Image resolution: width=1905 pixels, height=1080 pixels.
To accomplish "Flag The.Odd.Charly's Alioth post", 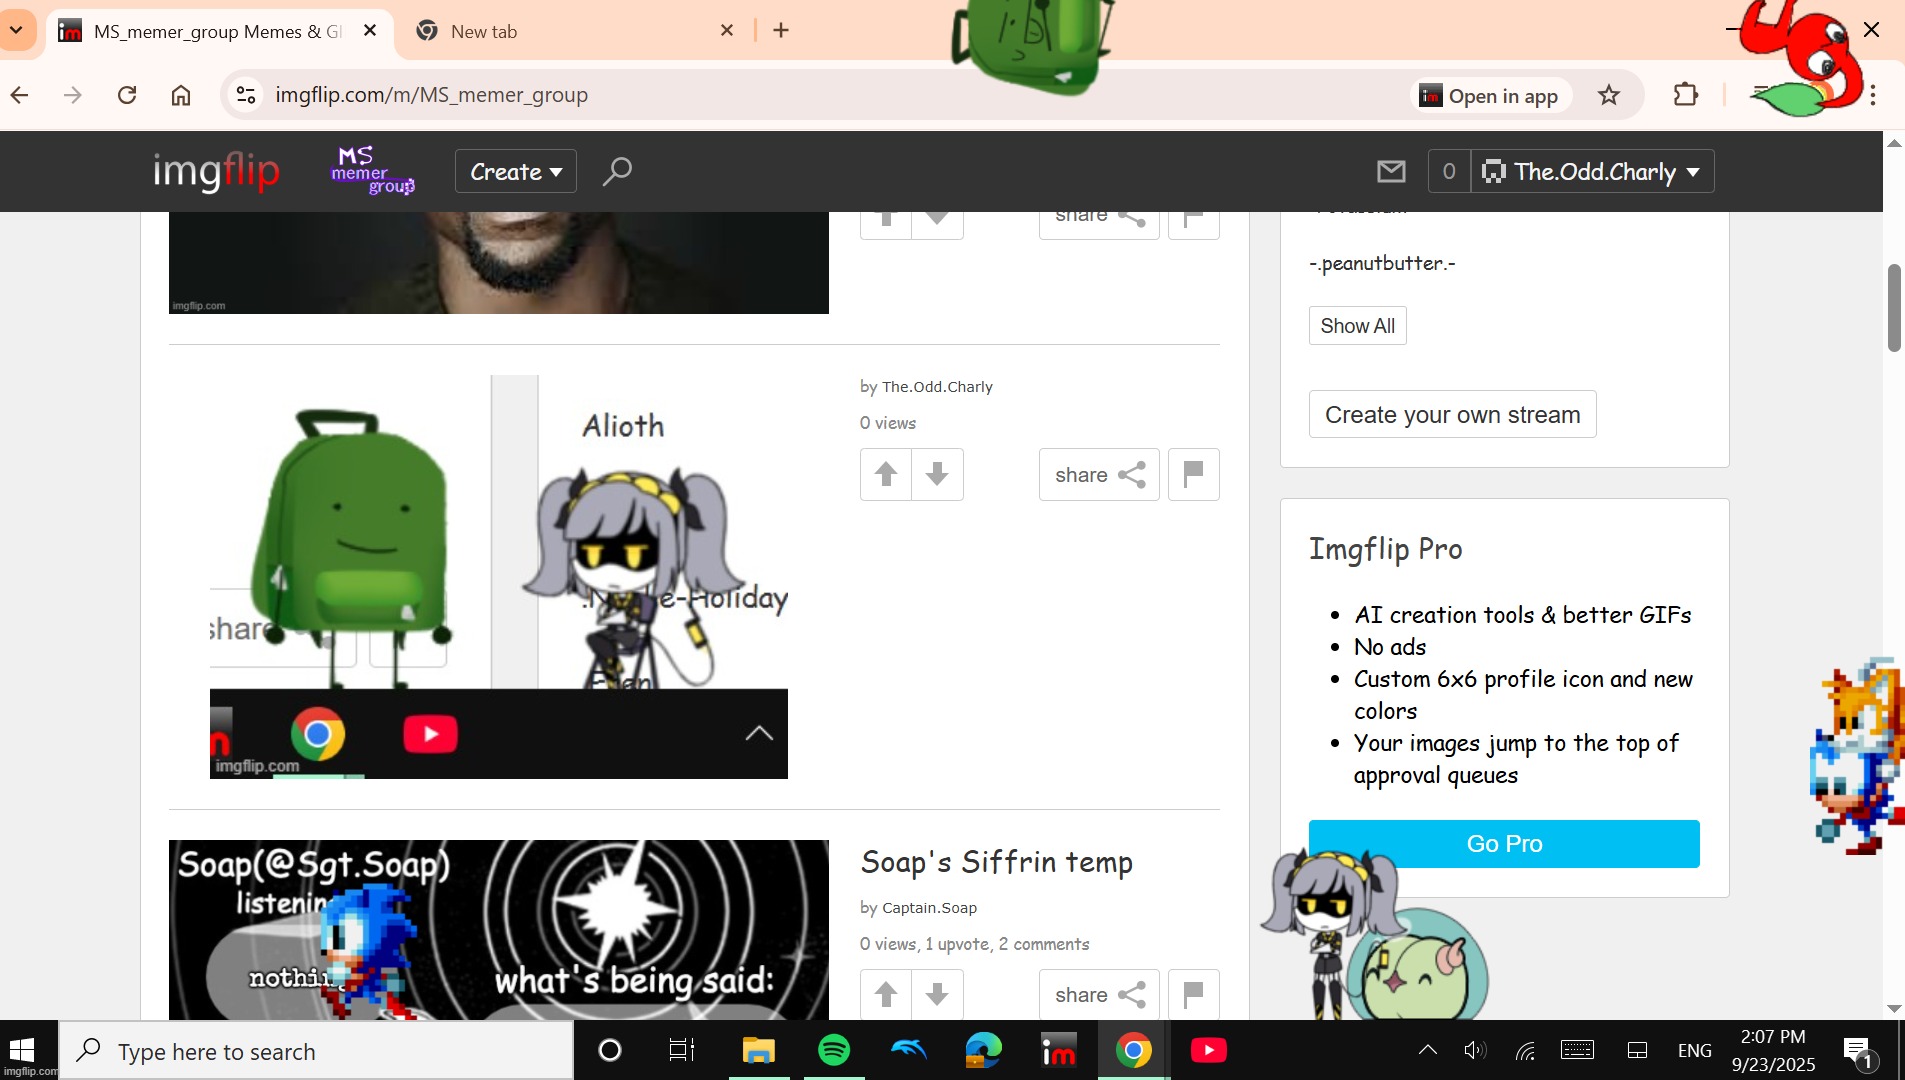I will pyautogui.click(x=1193, y=474).
